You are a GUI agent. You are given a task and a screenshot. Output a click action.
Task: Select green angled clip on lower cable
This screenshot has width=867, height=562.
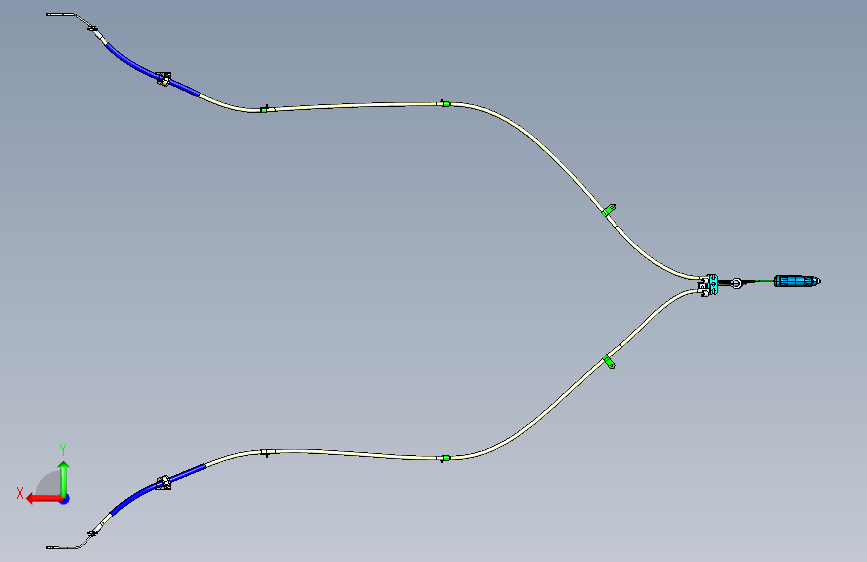click(609, 362)
